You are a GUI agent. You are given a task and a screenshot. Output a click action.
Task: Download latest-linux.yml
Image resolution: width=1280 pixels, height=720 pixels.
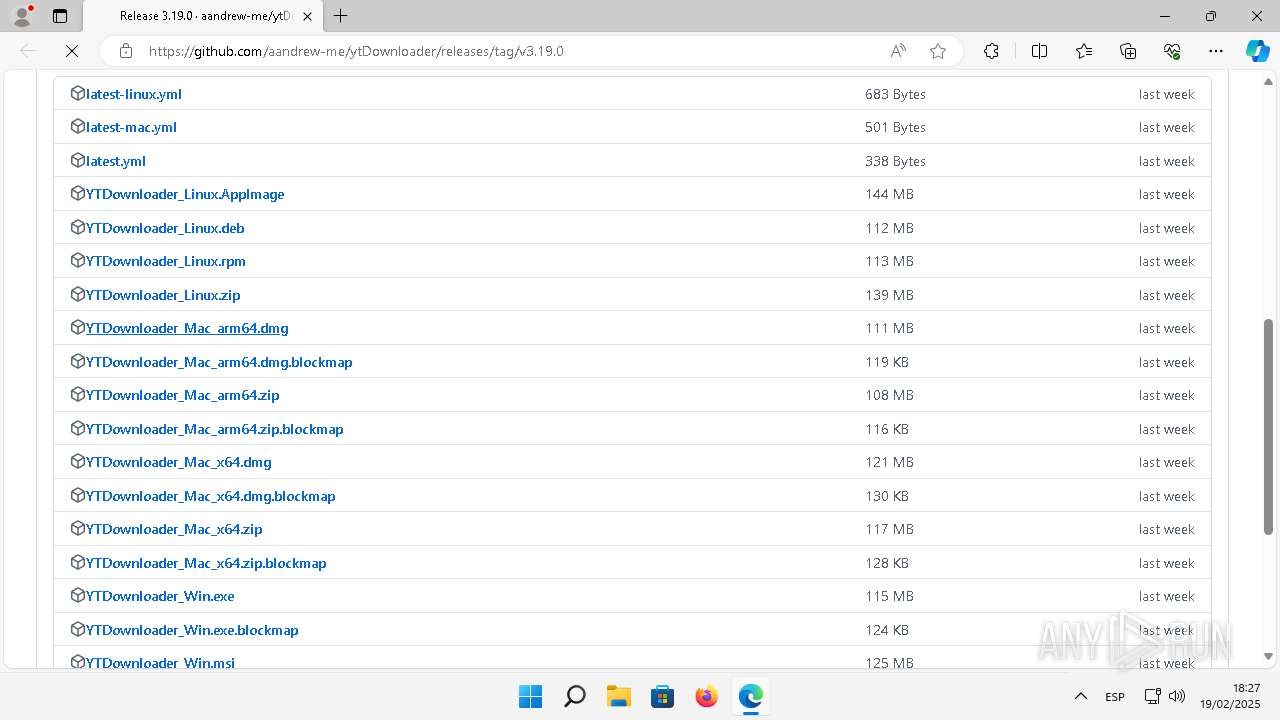[x=134, y=94]
